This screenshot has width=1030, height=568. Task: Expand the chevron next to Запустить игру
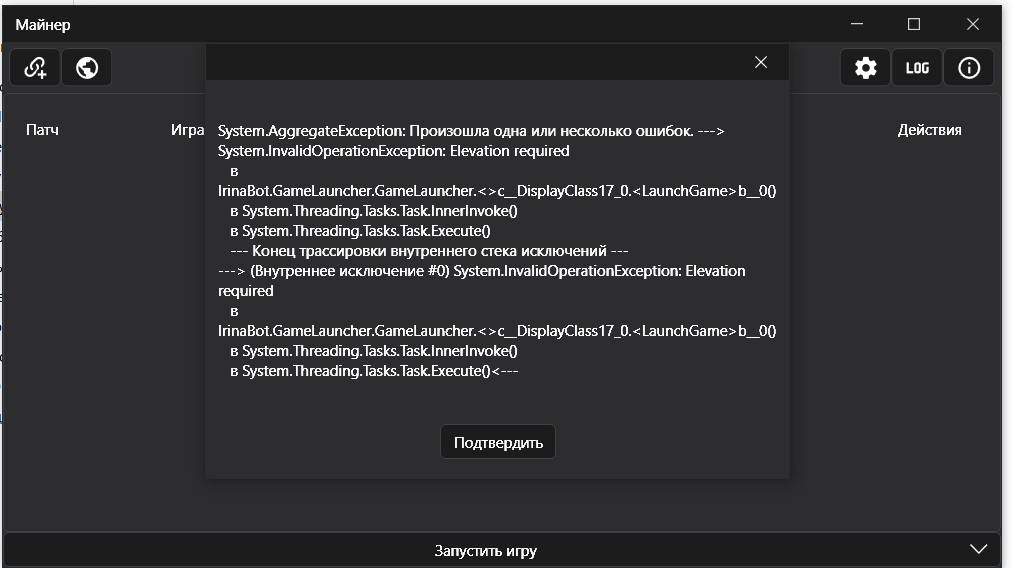[979, 550]
